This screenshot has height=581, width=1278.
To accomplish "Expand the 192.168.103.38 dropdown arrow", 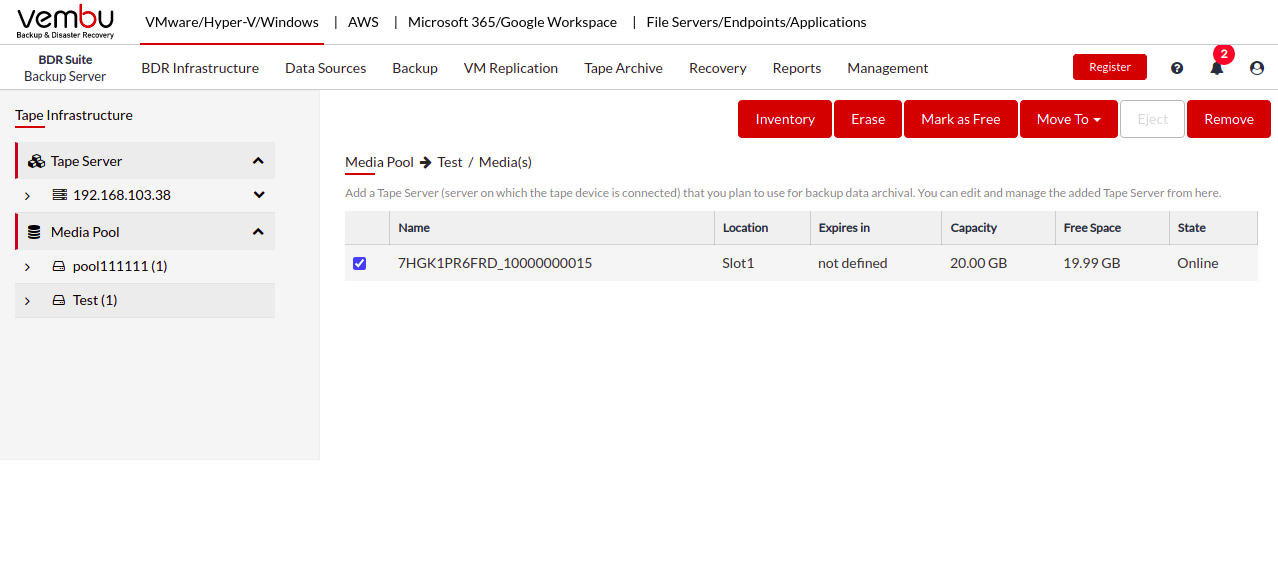I will [259, 195].
